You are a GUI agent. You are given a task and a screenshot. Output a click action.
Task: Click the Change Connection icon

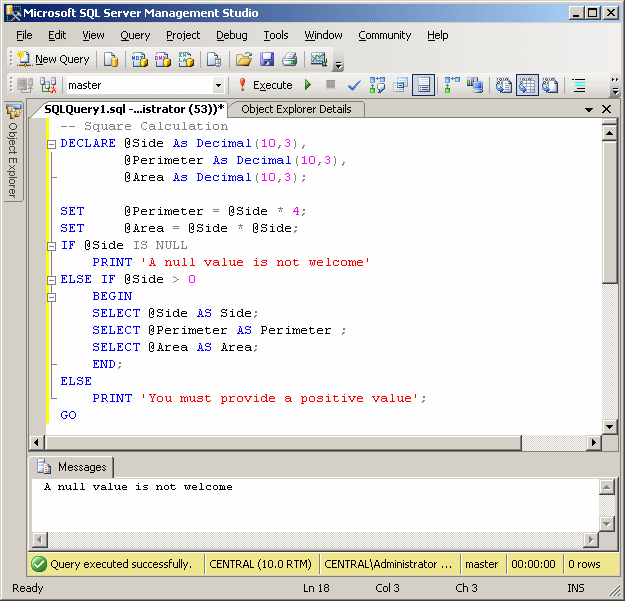[x=48, y=85]
